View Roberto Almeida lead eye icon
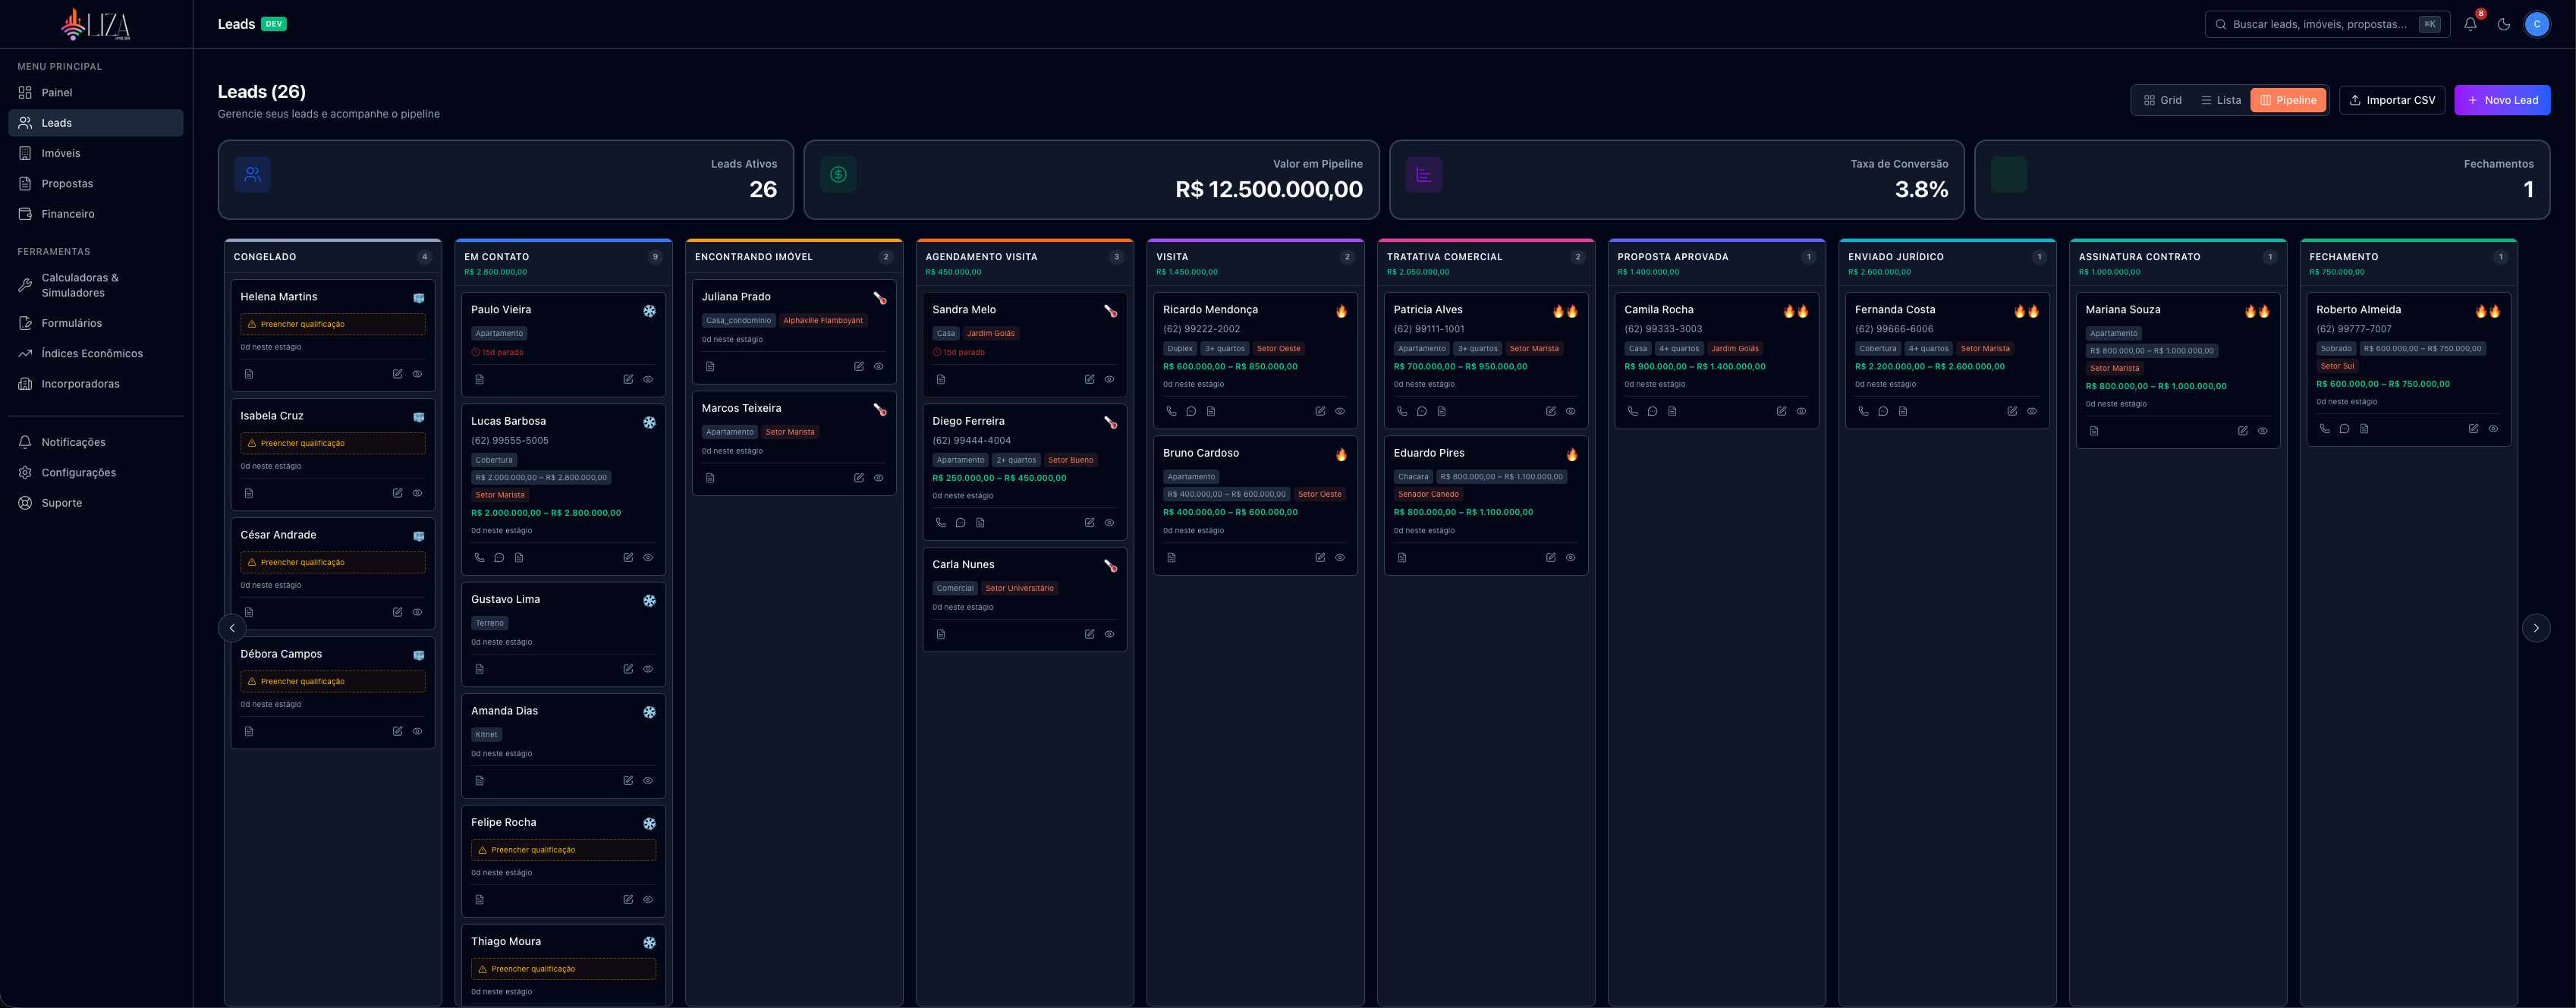Viewport: 2576px width, 1008px height. click(2493, 429)
